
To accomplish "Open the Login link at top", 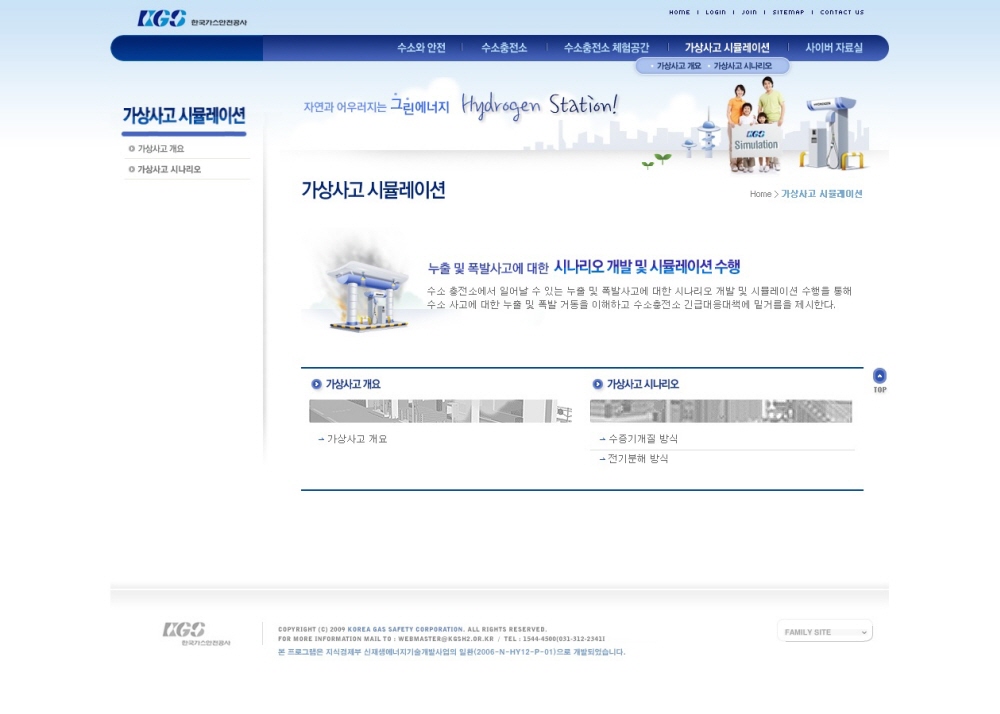I will (x=715, y=13).
